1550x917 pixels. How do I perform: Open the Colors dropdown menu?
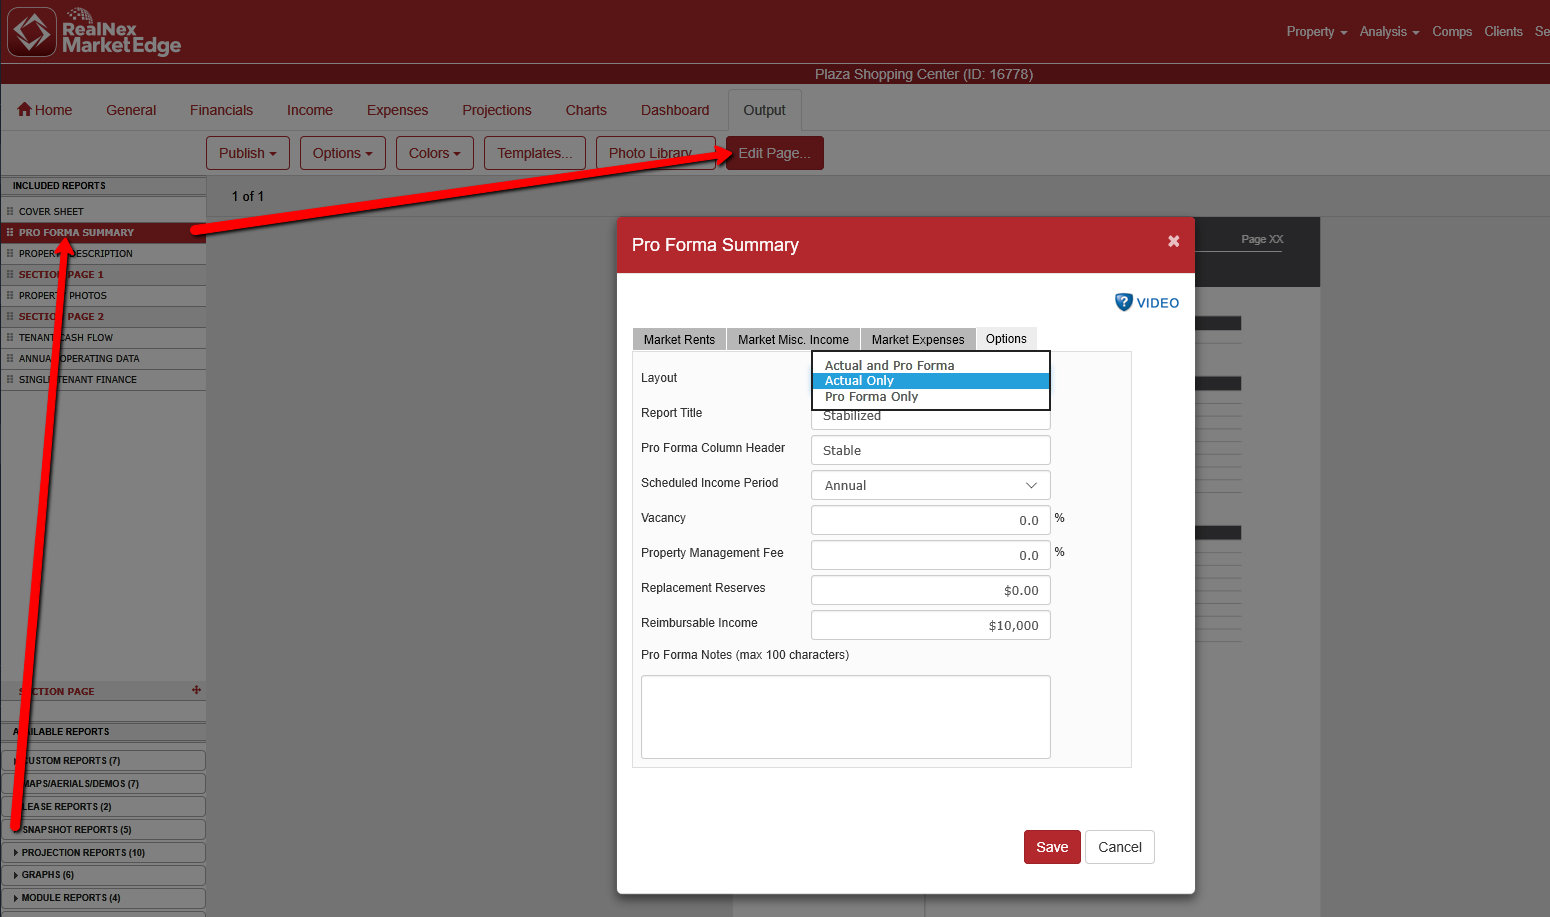coord(434,153)
